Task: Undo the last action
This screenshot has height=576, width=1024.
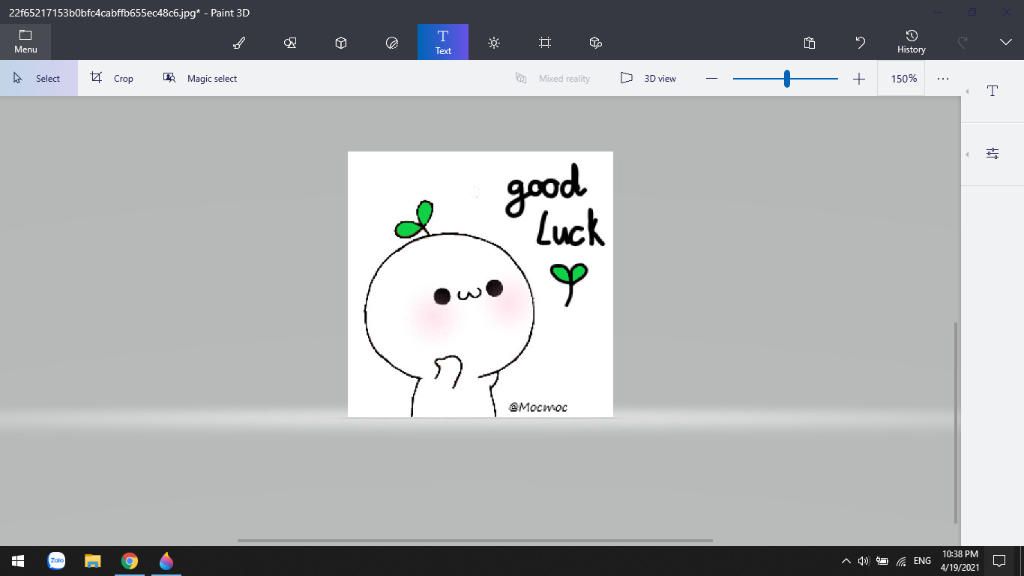Action: click(860, 42)
